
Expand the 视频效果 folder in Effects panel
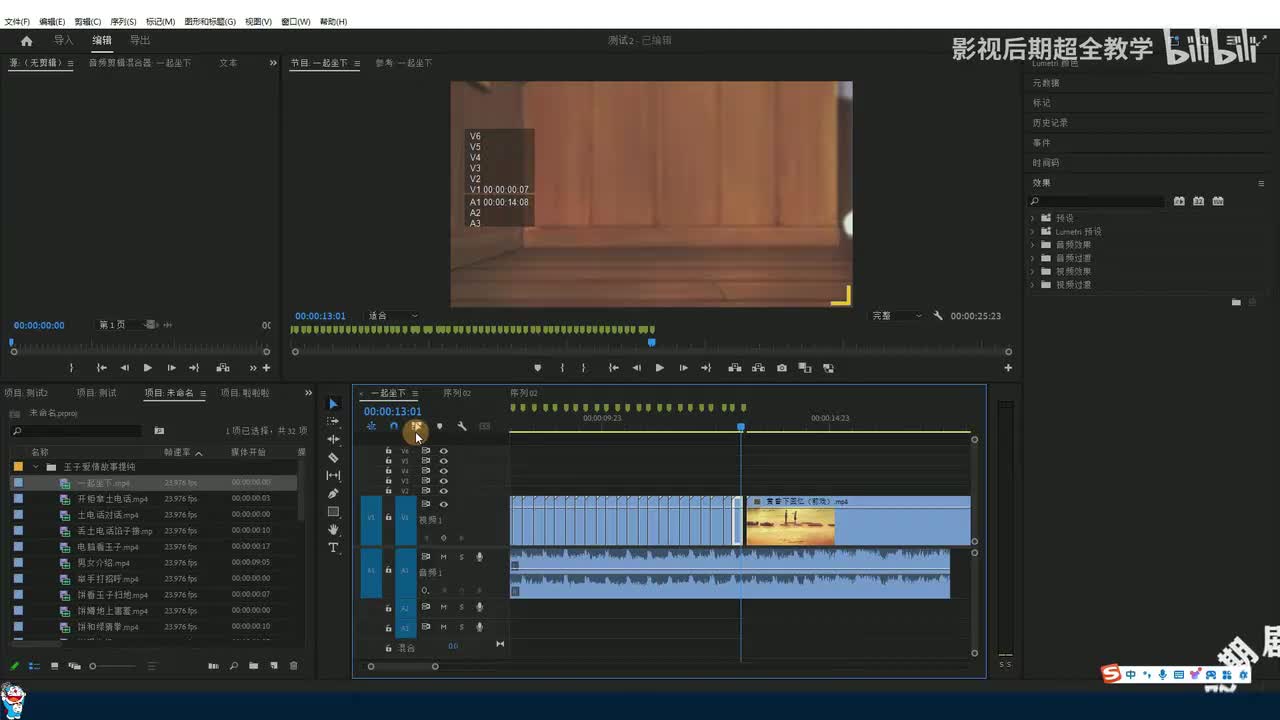pyautogui.click(x=1033, y=272)
